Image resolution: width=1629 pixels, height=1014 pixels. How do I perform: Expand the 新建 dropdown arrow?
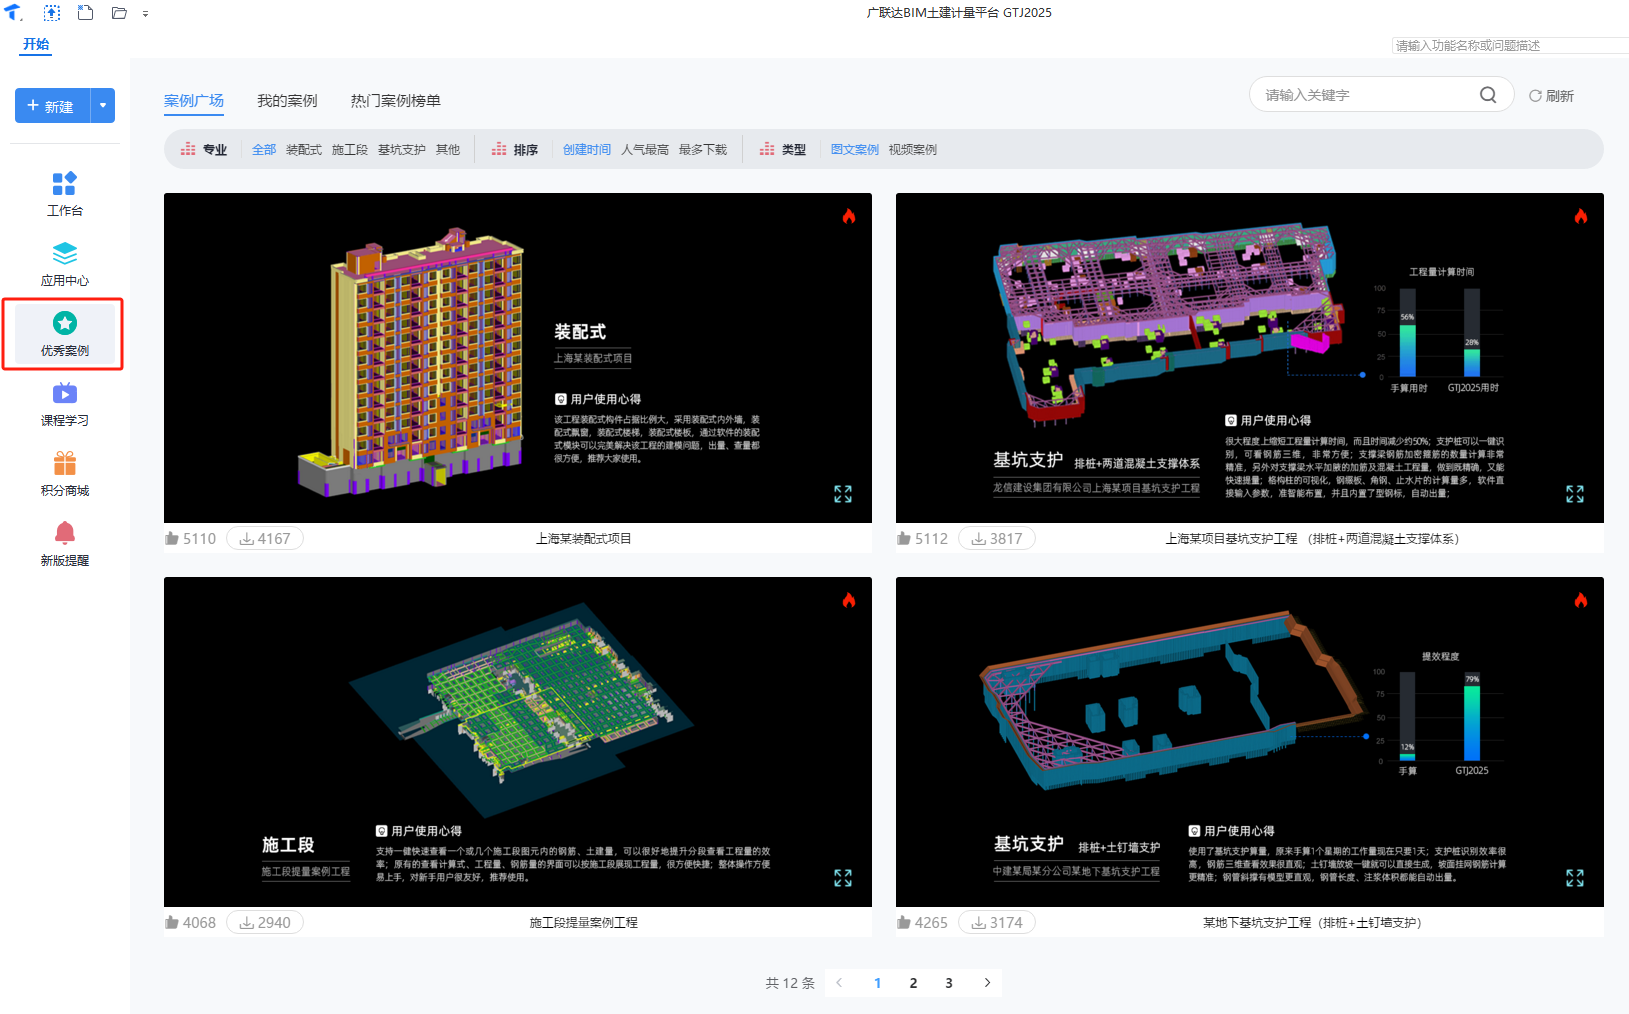[103, 106]
